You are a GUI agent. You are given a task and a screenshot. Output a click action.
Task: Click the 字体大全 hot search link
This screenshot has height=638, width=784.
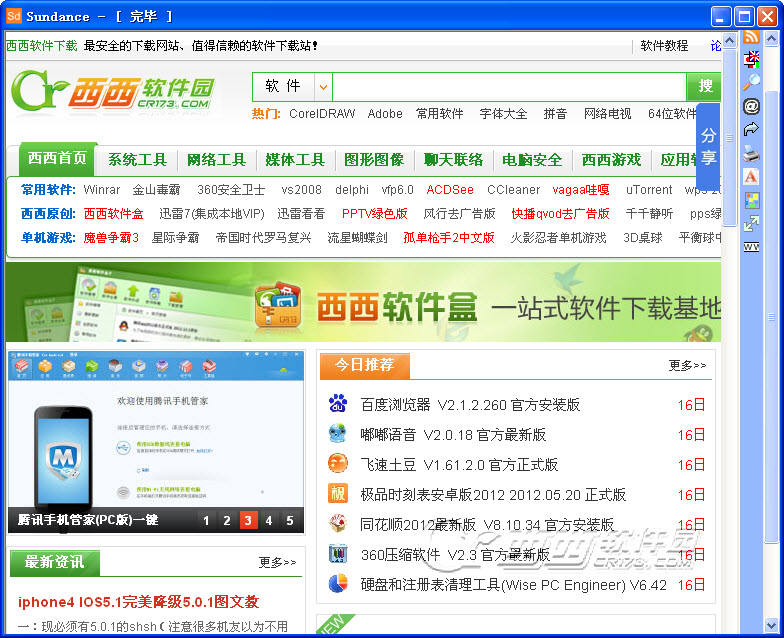coord(504,114)
